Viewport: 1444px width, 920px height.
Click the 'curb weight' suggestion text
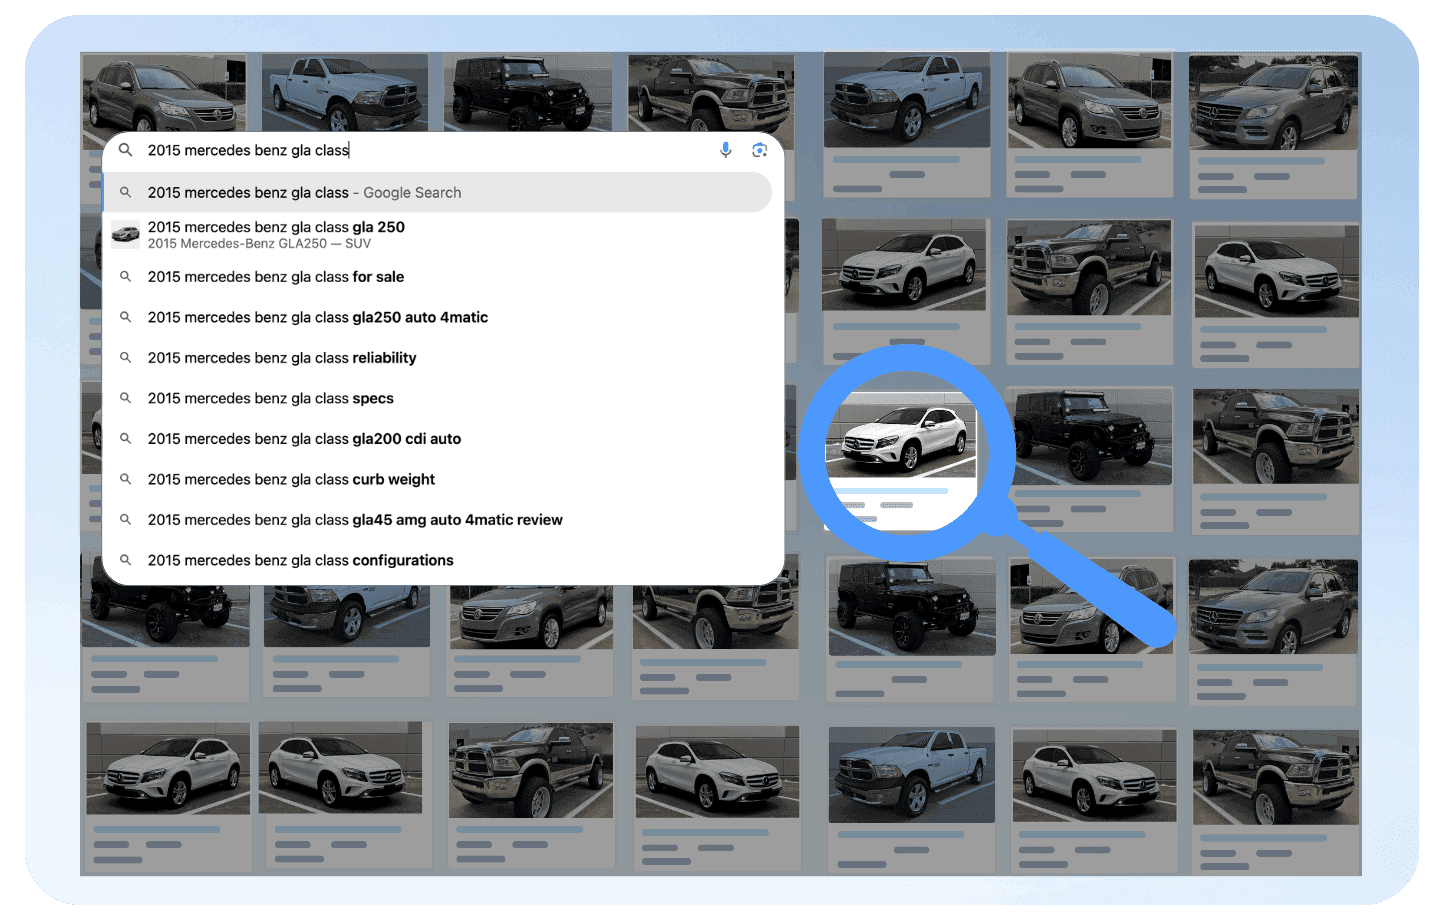click(291, 480)
